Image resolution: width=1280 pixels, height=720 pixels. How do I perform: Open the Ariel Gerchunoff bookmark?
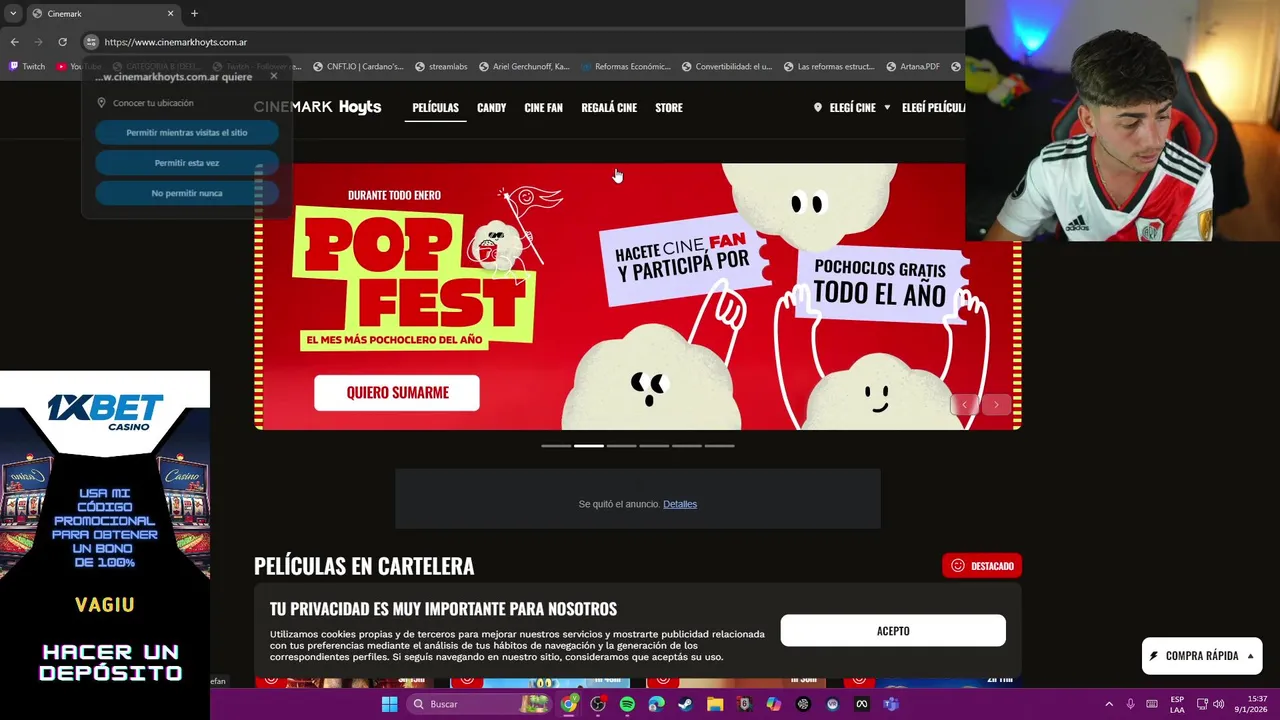click(524, 67)
